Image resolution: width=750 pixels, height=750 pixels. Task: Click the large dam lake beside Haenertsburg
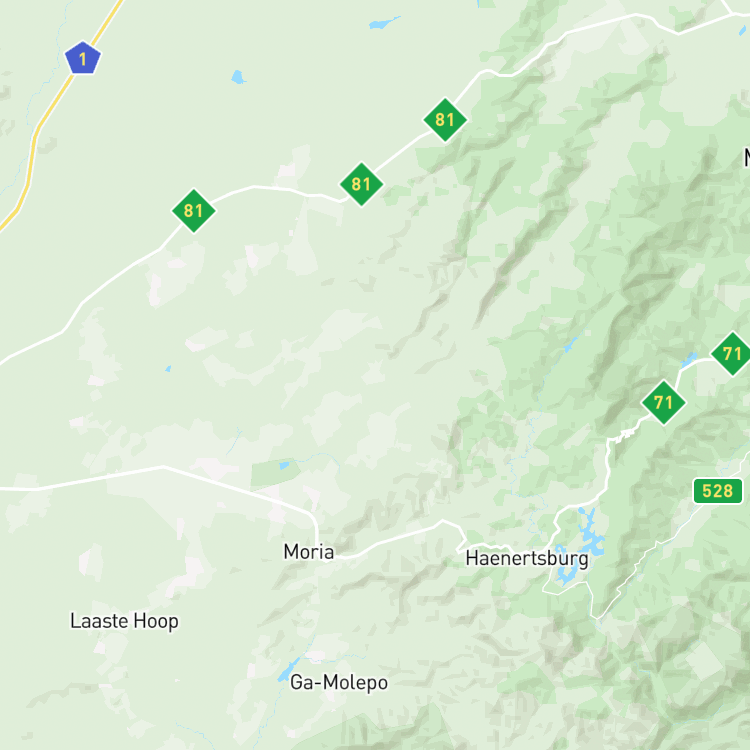pyautogui.click(x=582, y=546)
